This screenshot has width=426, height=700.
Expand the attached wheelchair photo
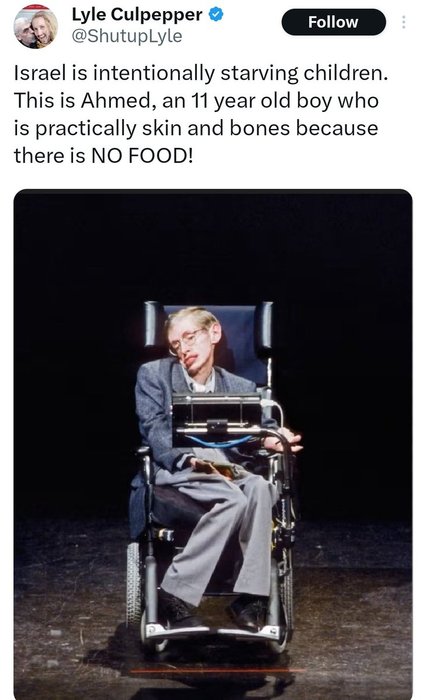pos(213,444)
